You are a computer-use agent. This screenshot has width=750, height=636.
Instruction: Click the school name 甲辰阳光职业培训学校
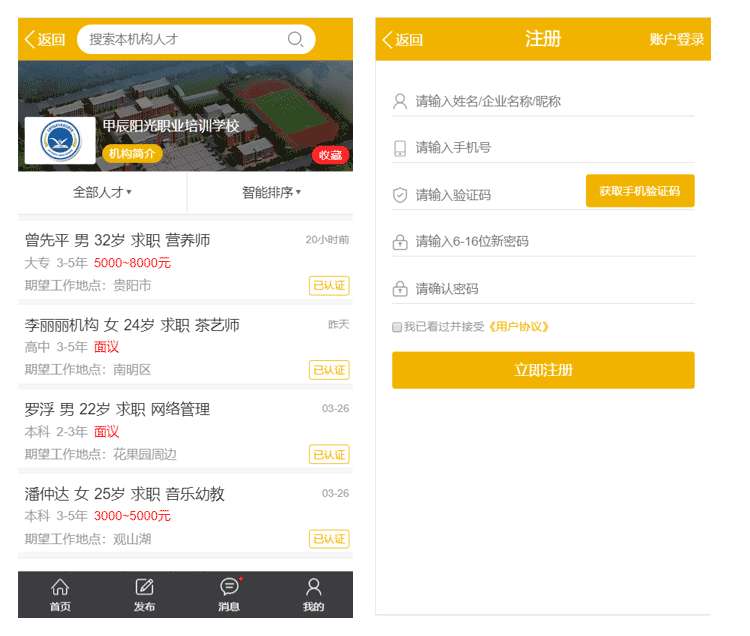[171, 126]
